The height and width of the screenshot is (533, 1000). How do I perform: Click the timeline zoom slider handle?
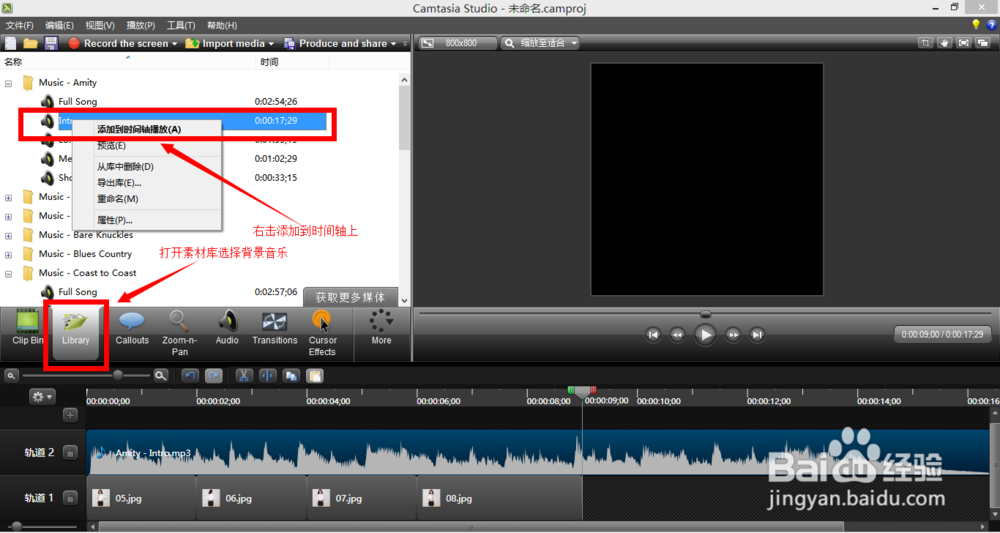click(118, 376)
